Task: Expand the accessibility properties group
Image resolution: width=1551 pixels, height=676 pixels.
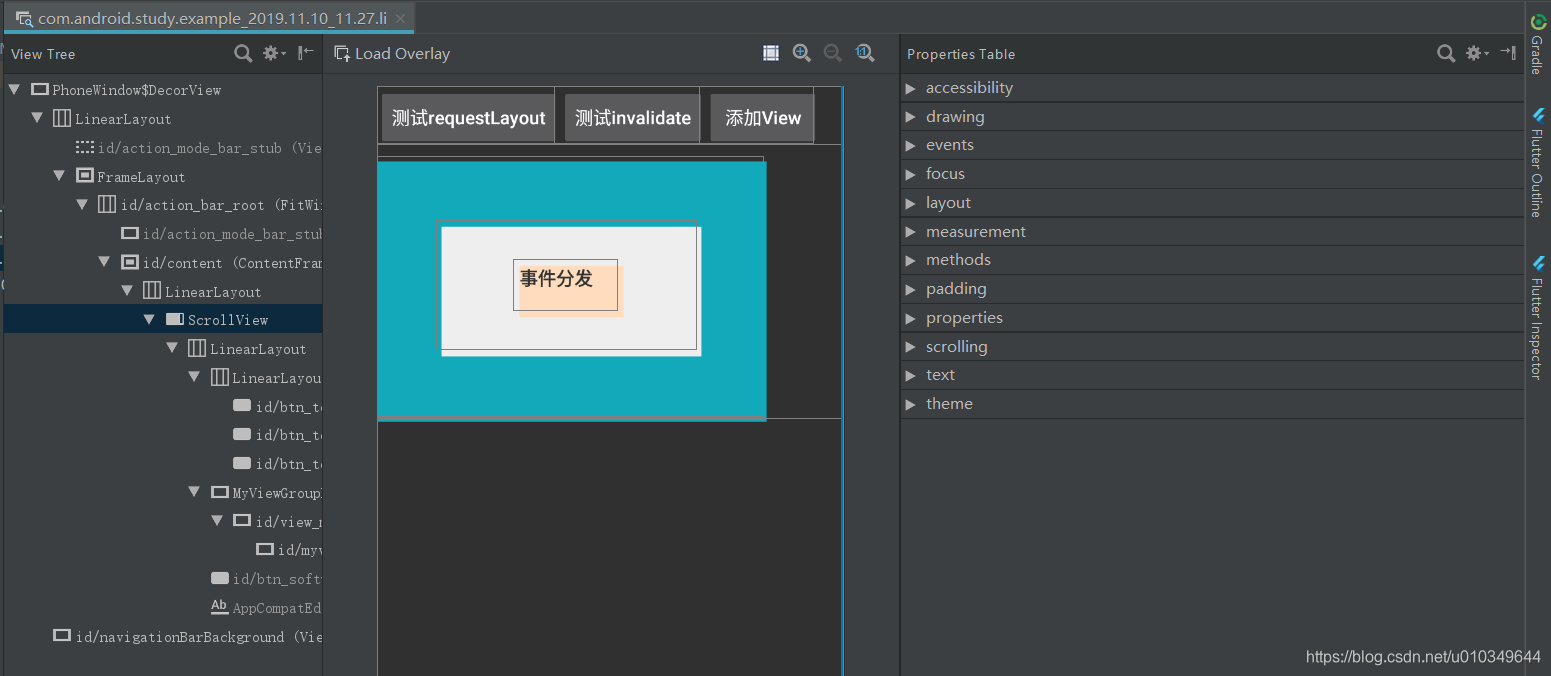Action: pyautogui.click(x=910, y=88)
